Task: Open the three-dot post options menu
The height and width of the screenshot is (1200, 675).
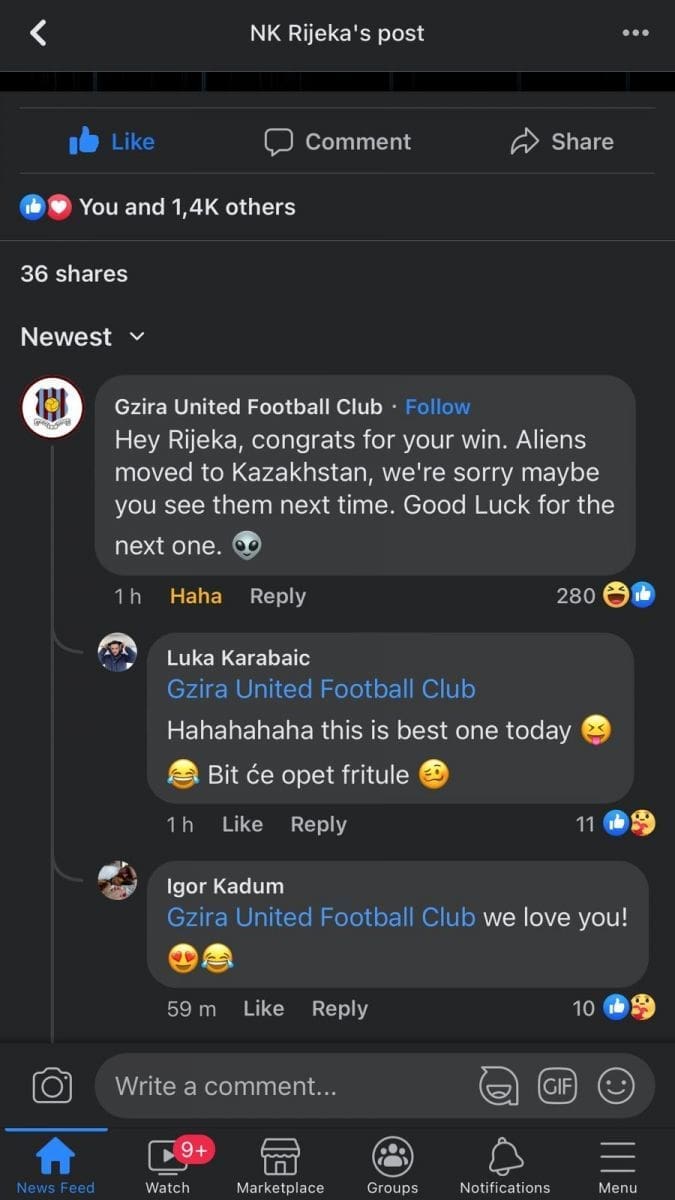Action: point(635,33)
